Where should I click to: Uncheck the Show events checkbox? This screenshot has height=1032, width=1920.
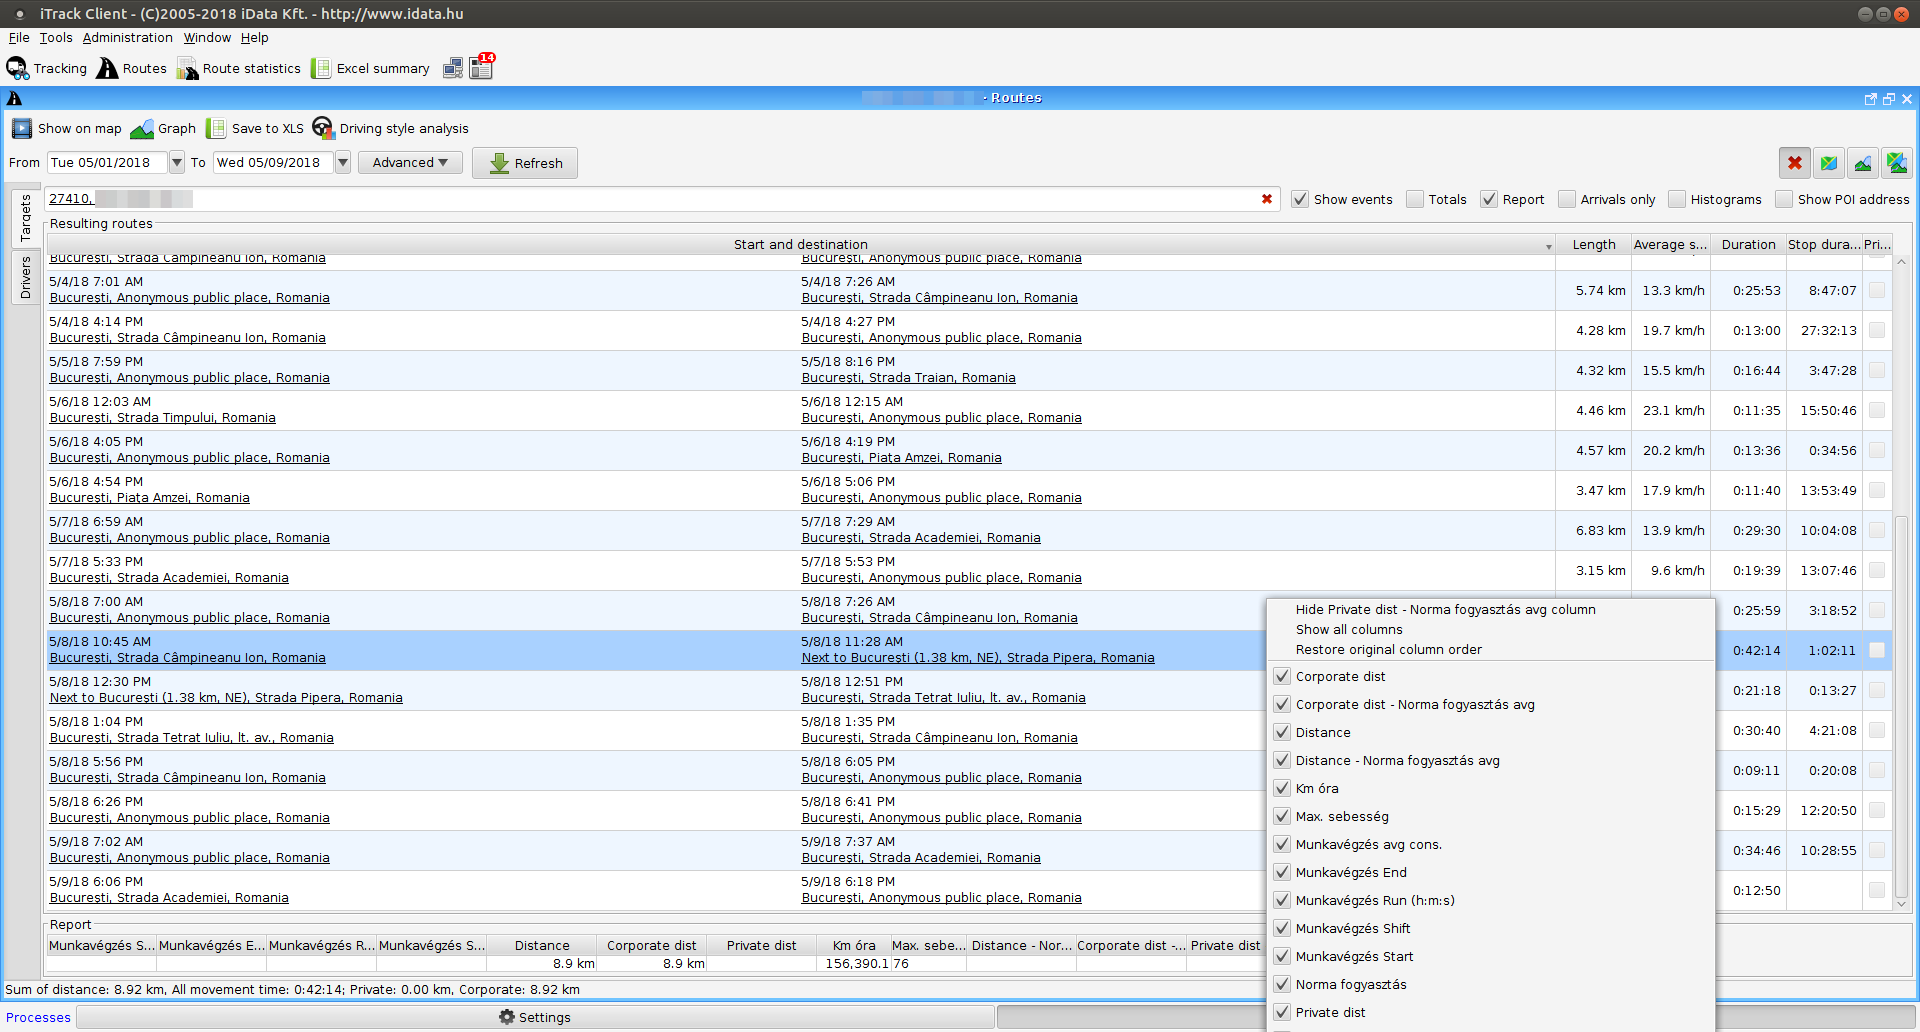1300,199
